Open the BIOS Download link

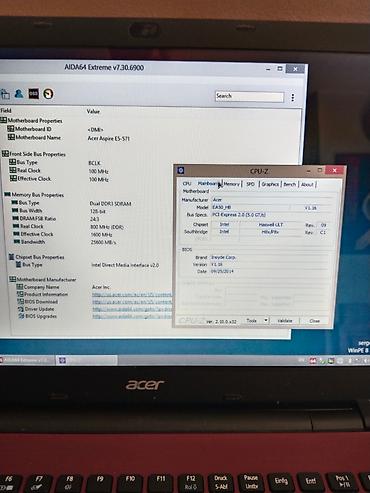pos(132,302)
